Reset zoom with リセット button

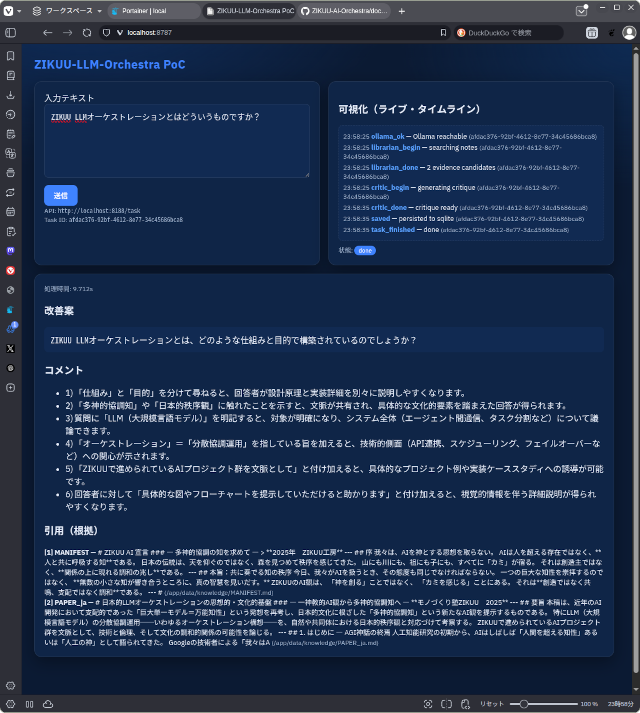tap(491, 704)
